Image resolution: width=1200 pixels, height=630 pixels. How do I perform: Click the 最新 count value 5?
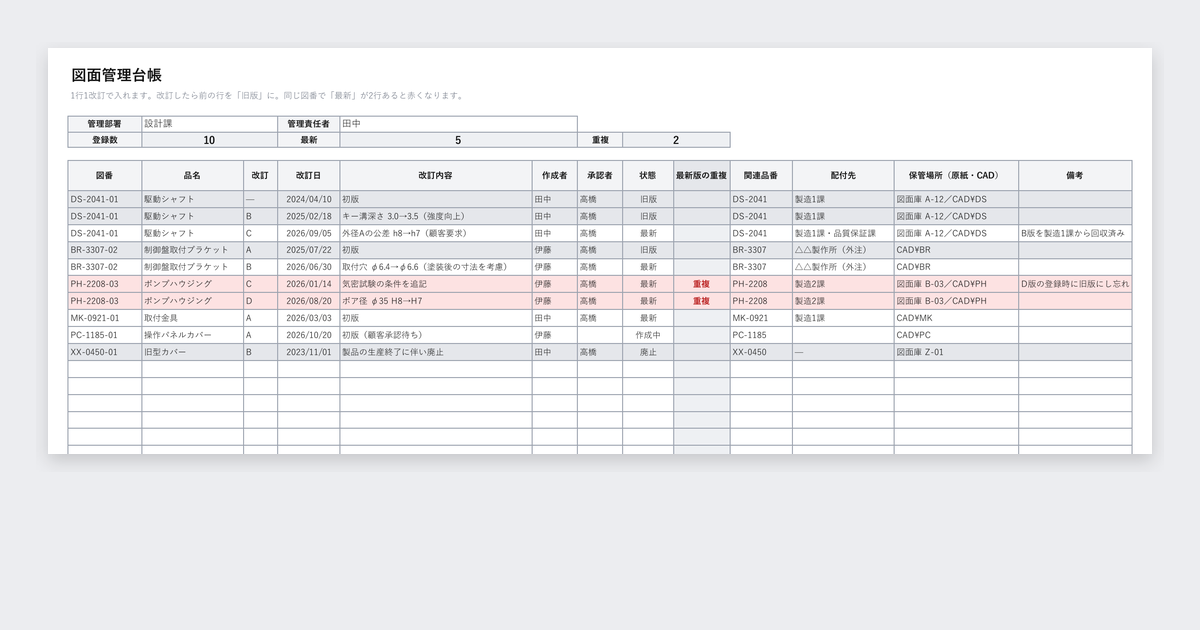458,140
